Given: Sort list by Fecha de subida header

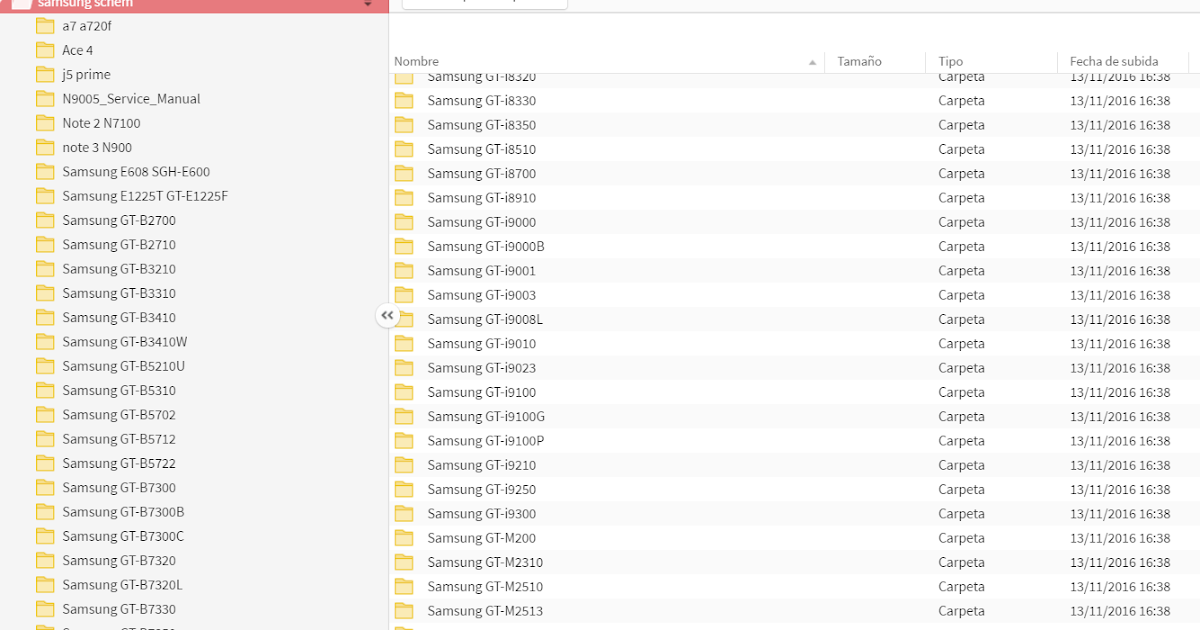Looking at the screenshot, I should tap(1114, 62).
